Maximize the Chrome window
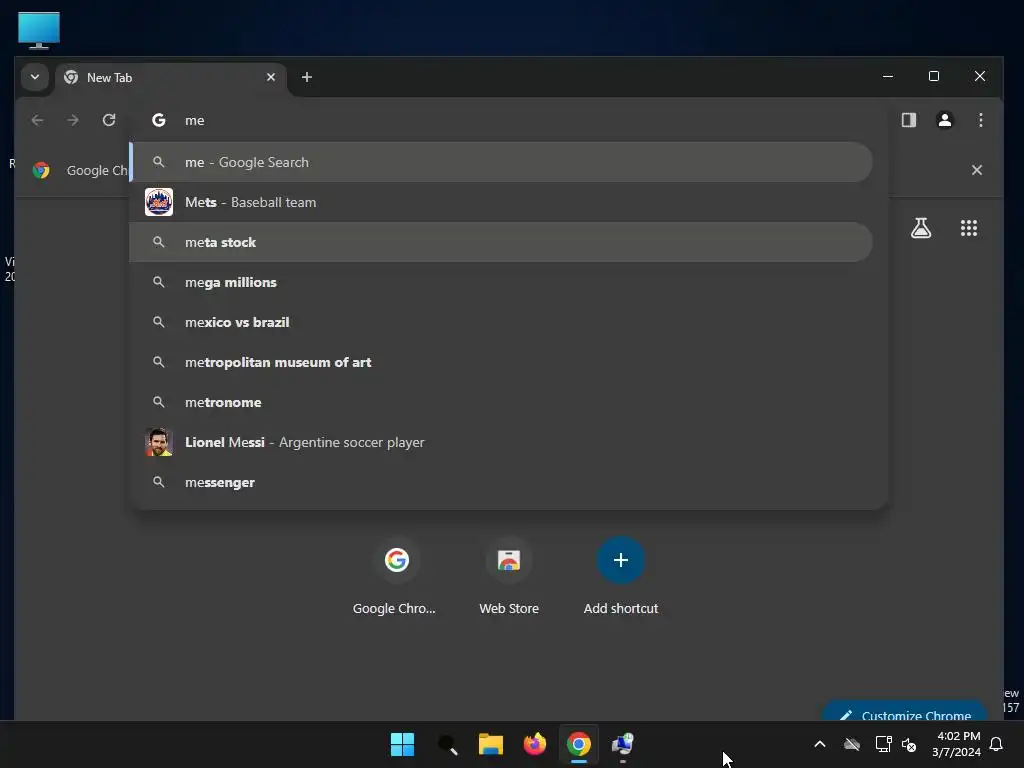 934,76
